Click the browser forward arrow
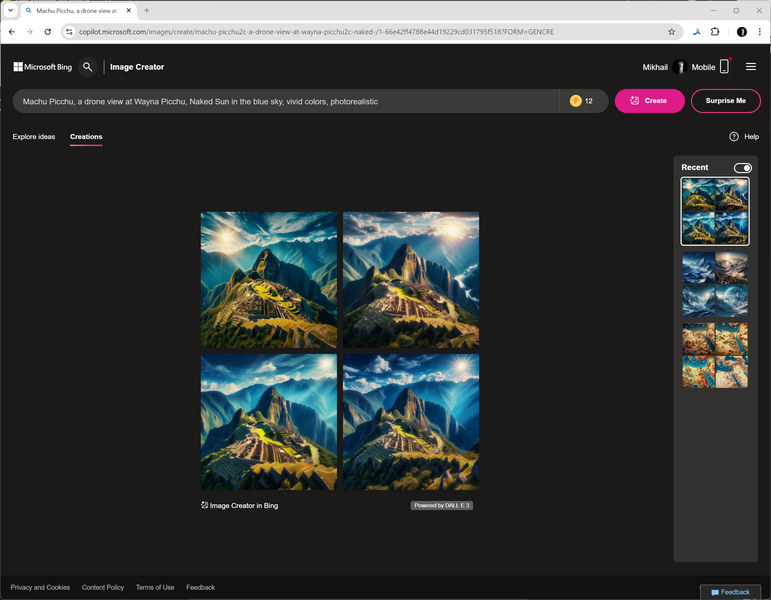 point(30,31)
